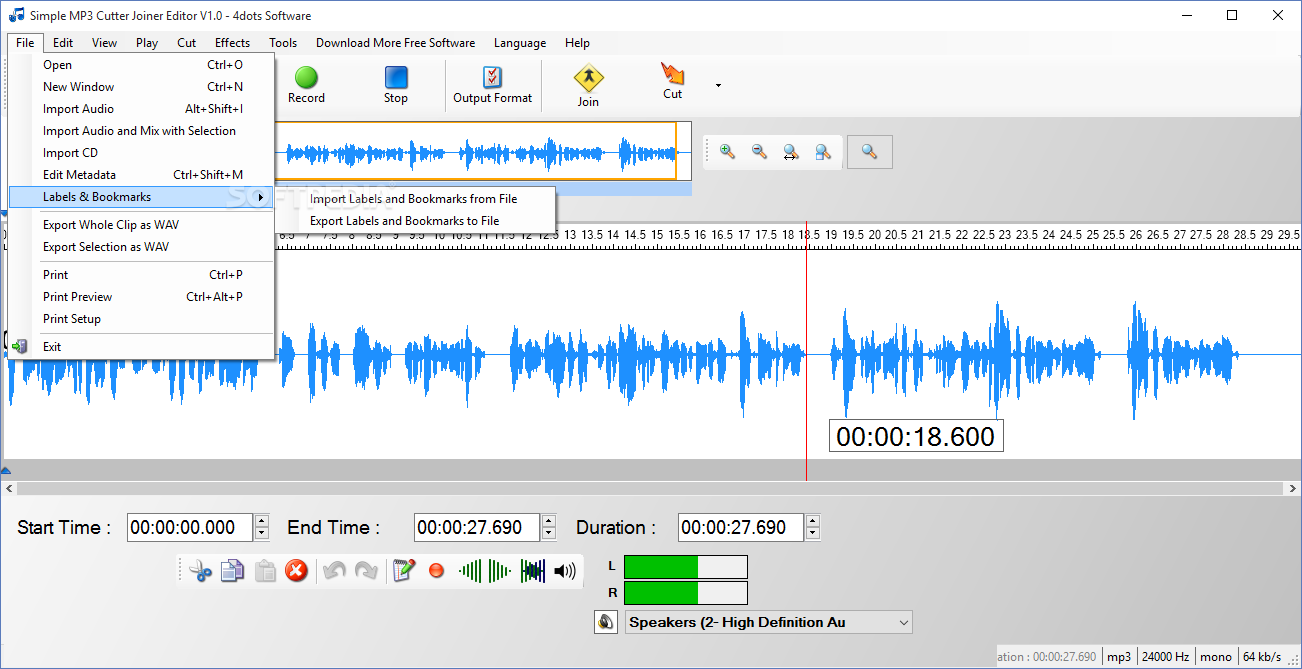1302x669 pixels.
Task: Click the redo arrow icon
Action: (x=367, y=571)
